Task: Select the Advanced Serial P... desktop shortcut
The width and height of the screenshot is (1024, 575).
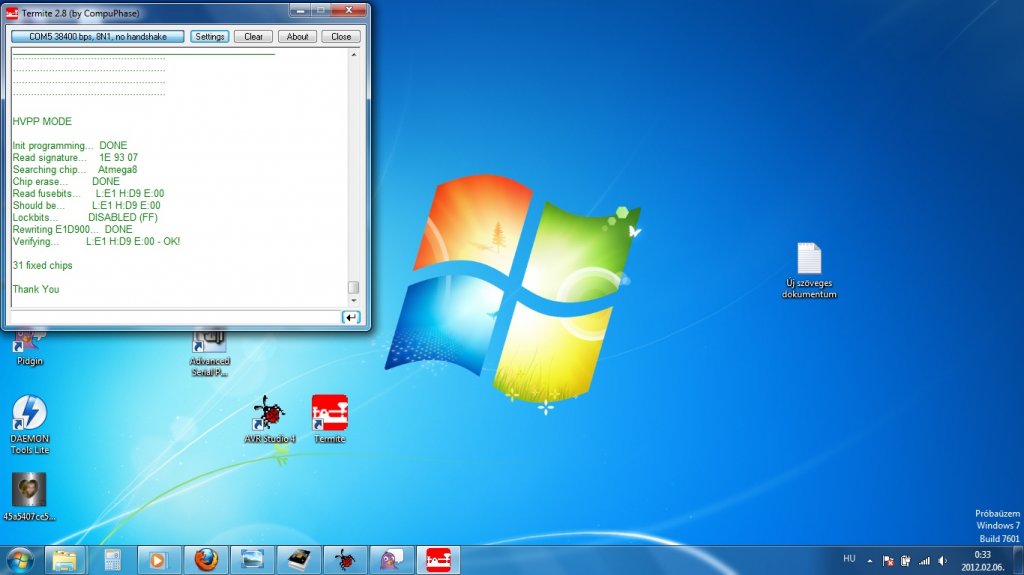Action: click(x=210, y=353)
